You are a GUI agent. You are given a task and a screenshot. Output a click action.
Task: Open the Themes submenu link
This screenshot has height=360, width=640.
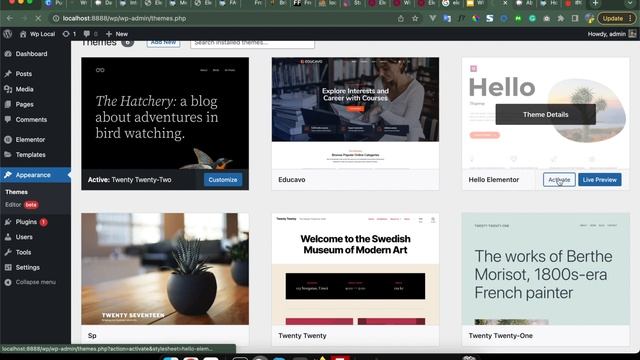pos(16,191)
